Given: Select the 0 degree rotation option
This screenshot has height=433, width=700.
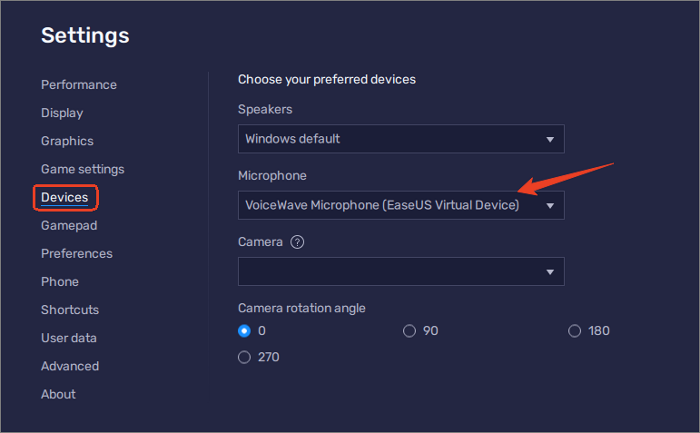Looking at the screenshot, I should [245, 331].
